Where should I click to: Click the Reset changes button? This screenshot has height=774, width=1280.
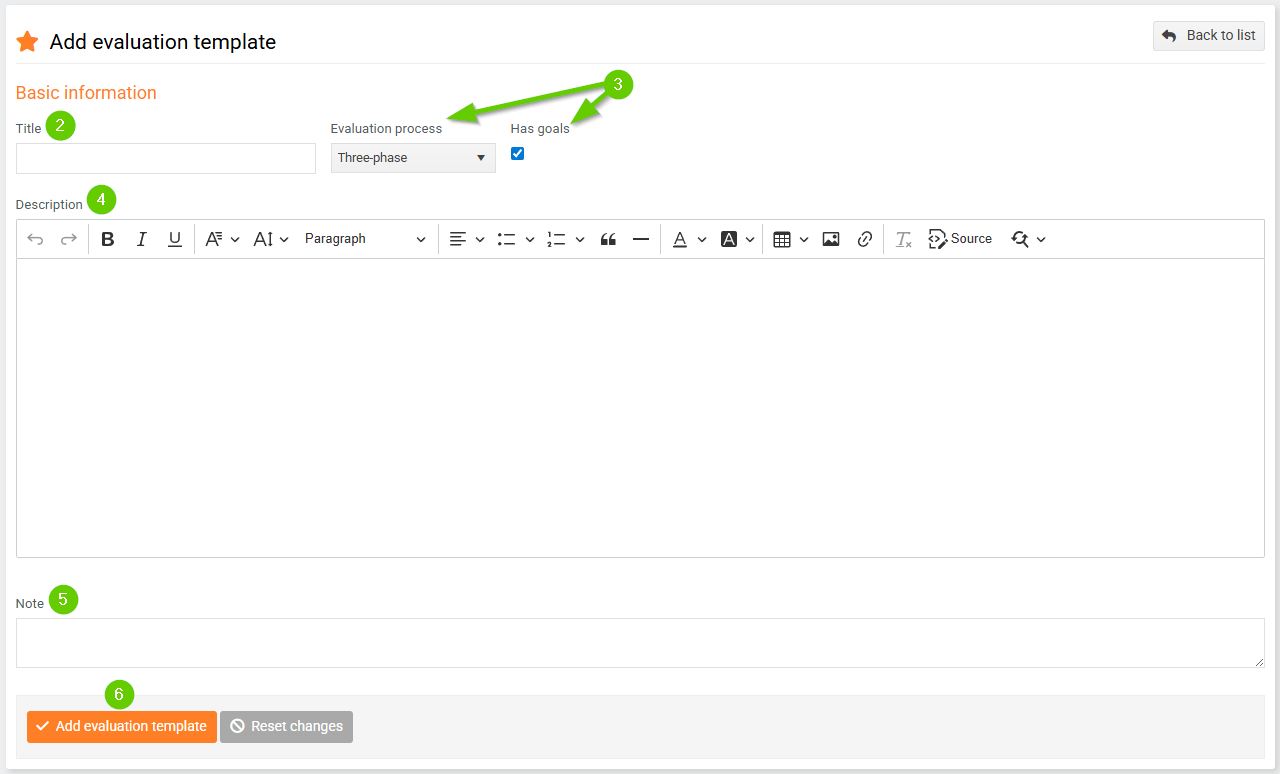coord(286,726)
